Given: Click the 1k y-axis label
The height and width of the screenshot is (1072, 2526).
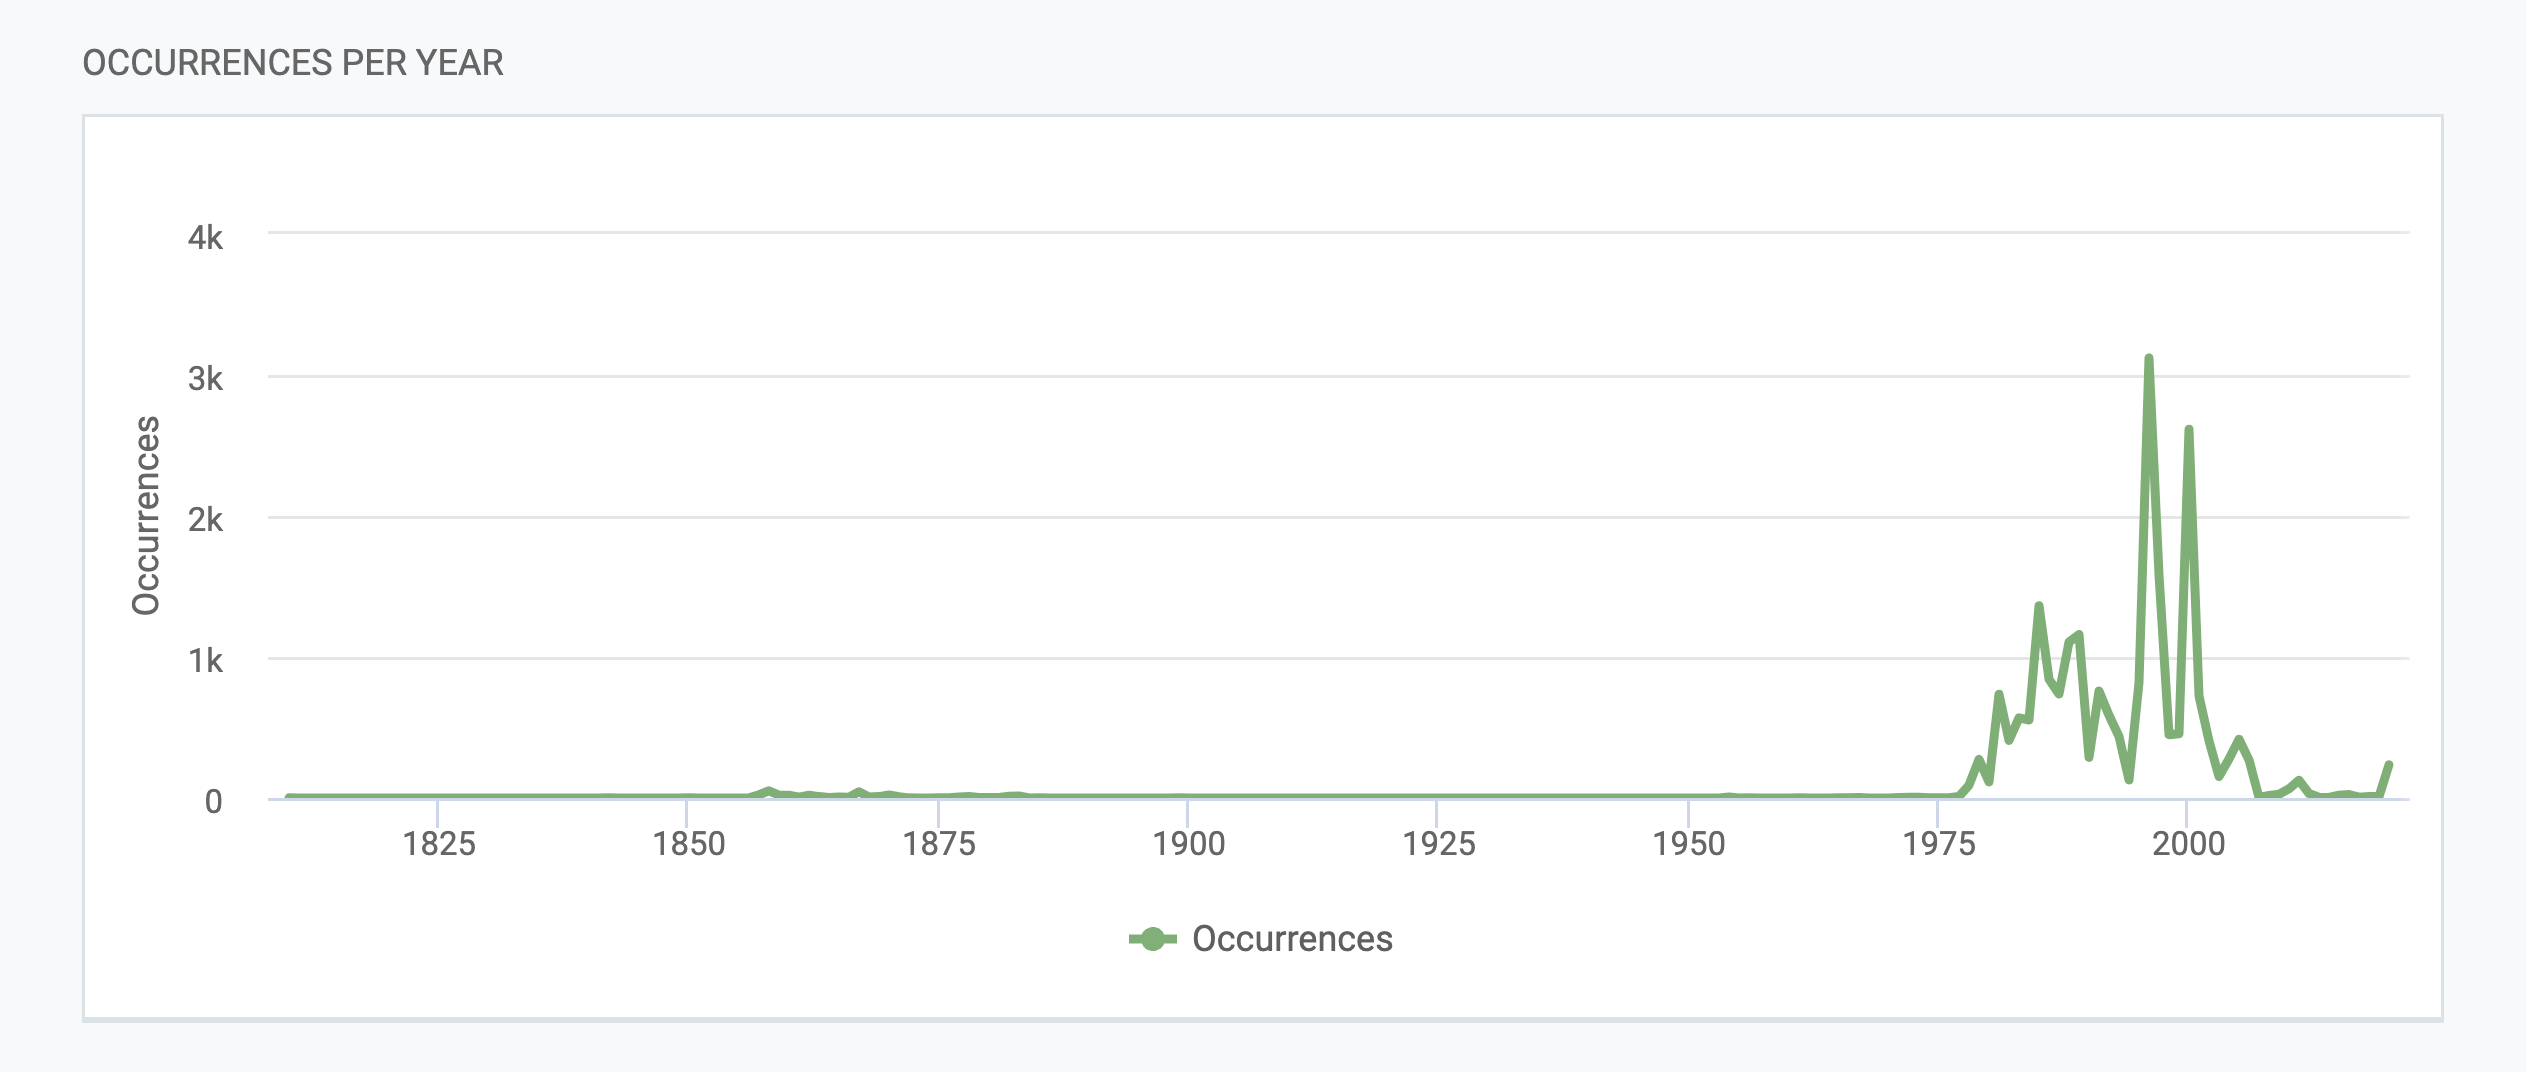Looking at the screenshot, I should 205,661.
